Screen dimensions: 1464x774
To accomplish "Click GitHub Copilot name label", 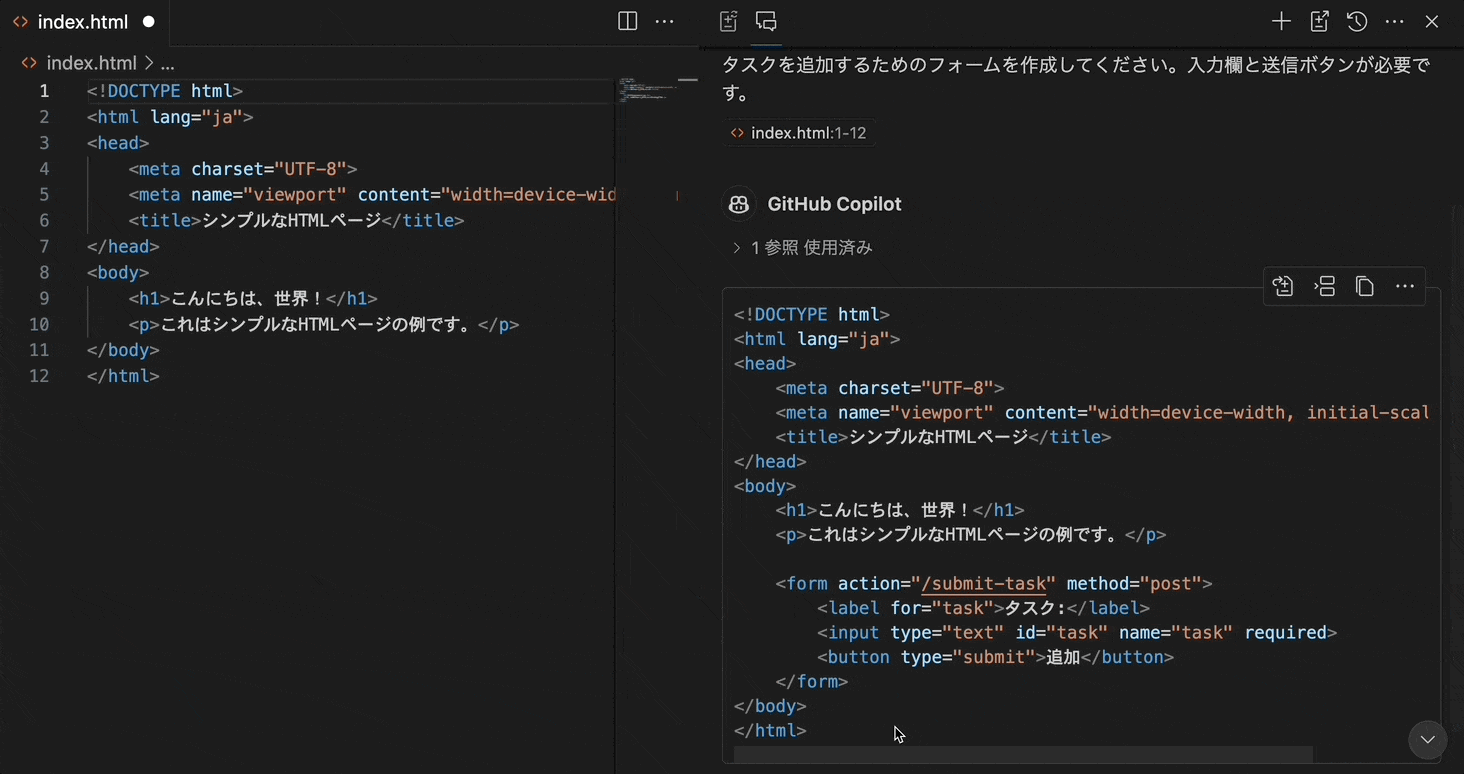I will (x=834, y=204).
